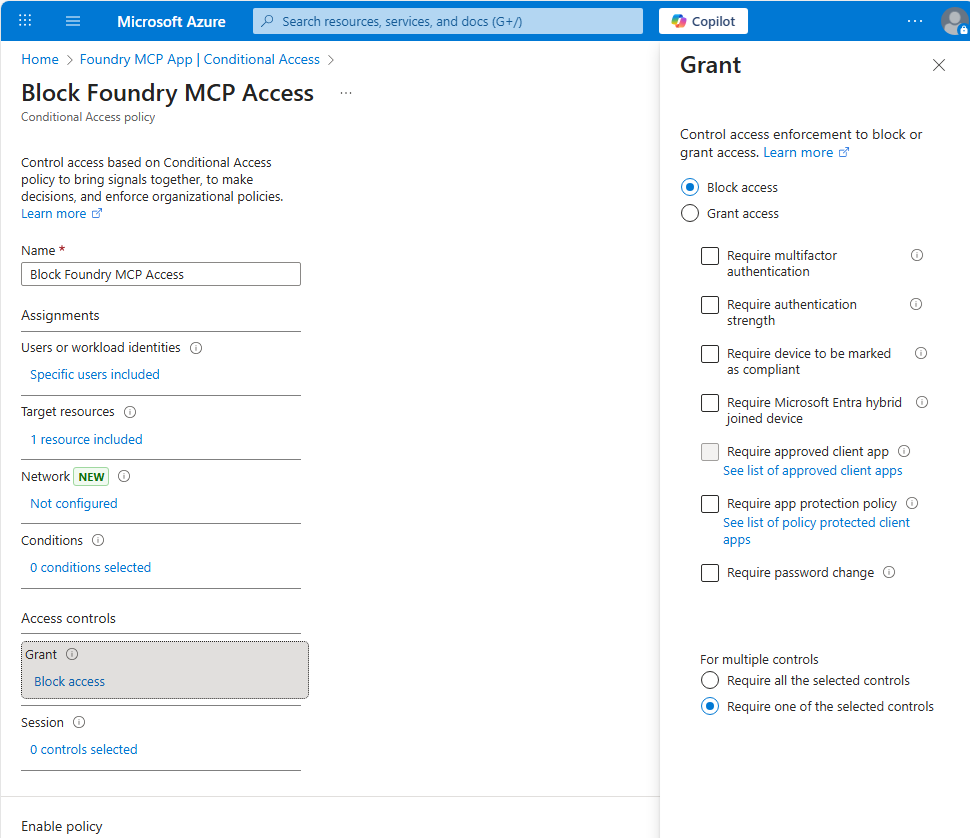Open Foundry MCP App Conditional Access breadcrumb

[x=200, y=59]
